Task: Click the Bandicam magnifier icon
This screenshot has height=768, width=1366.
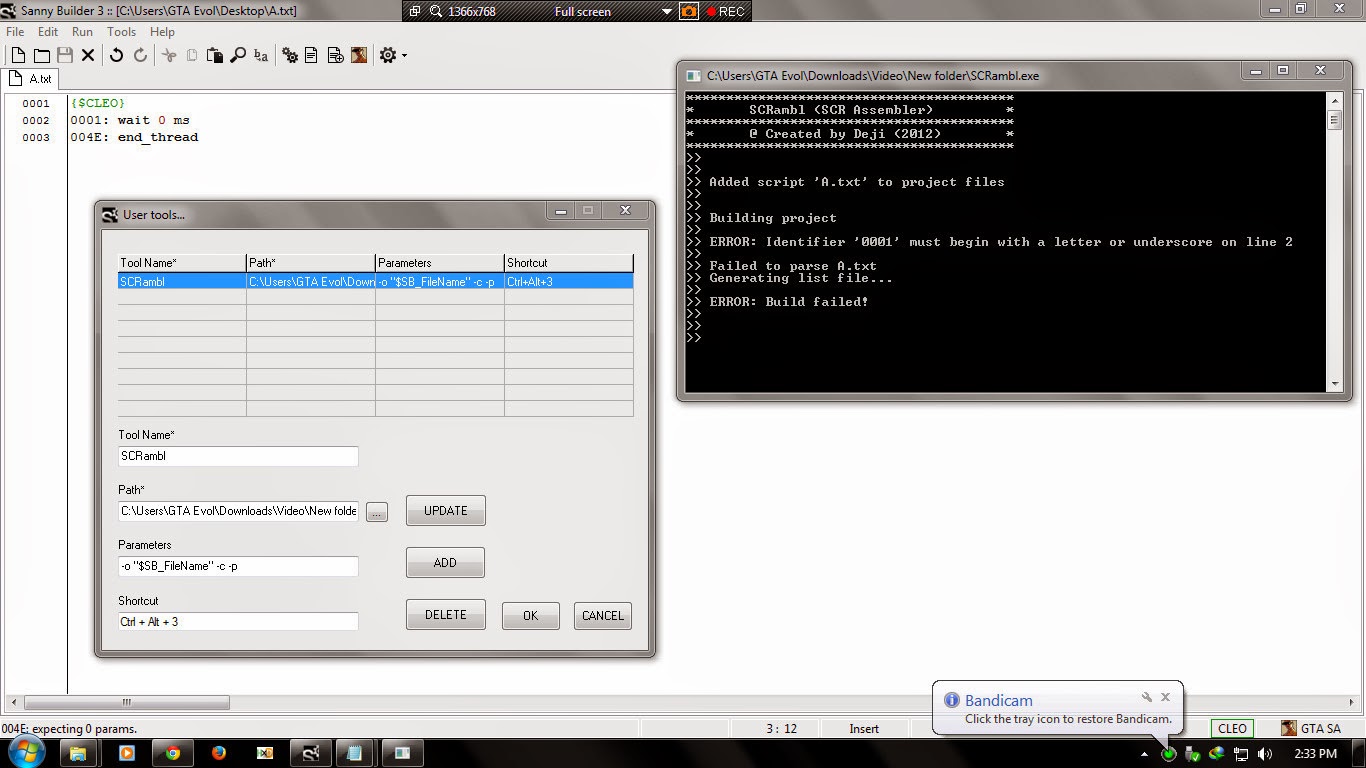Action: 436,12
